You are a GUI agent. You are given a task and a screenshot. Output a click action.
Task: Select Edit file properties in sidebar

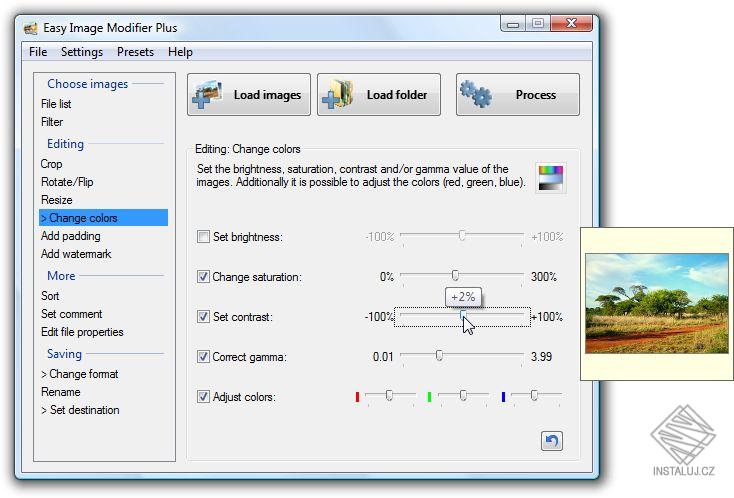[x=82, y=332]
